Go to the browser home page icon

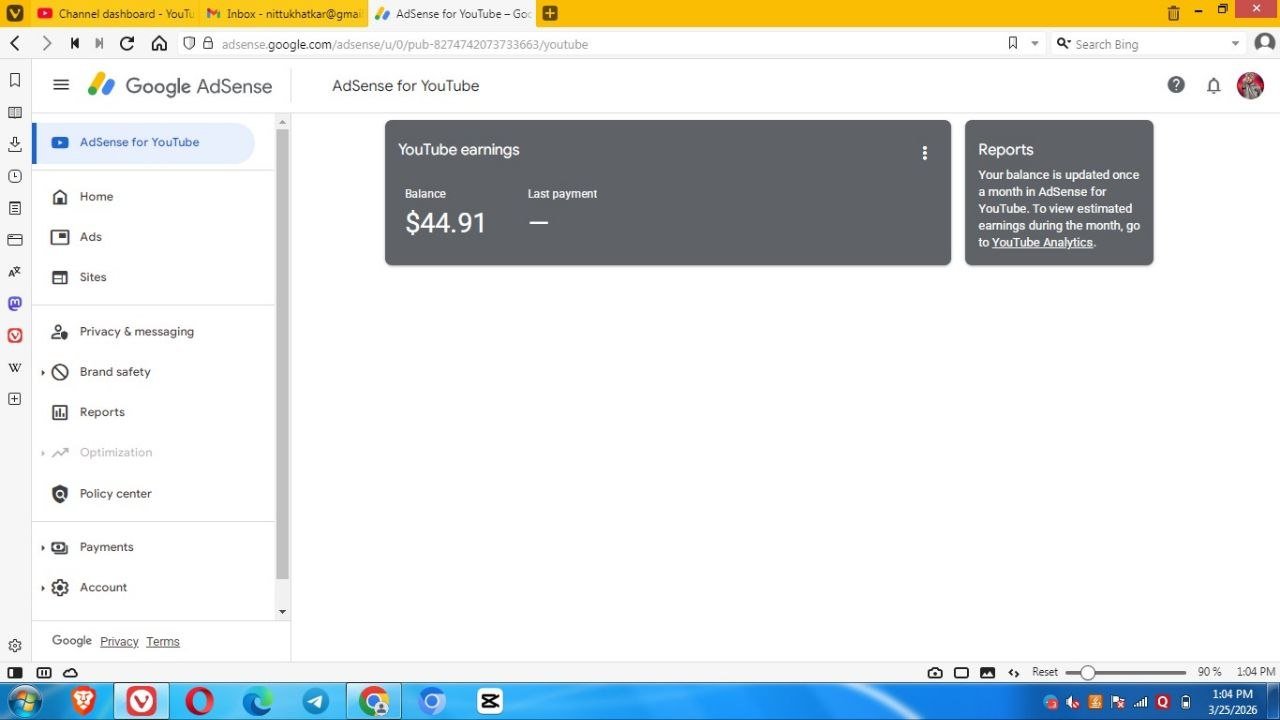tap(159, 44)
